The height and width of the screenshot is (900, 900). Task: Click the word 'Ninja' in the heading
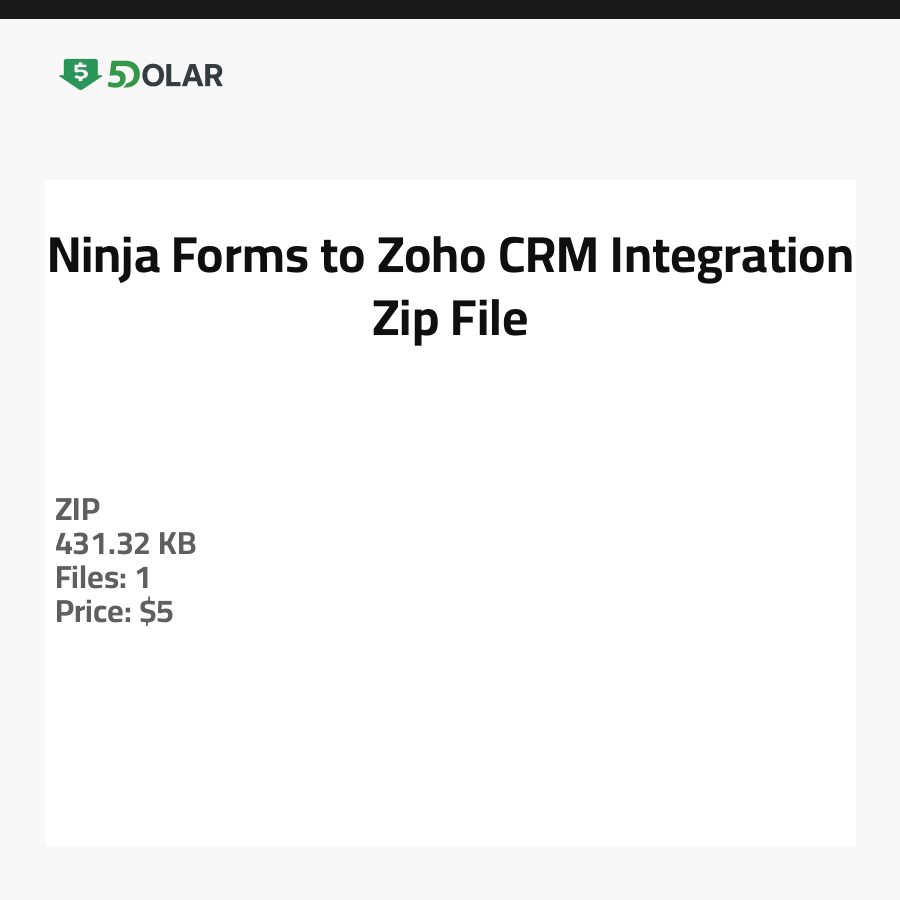102,257
